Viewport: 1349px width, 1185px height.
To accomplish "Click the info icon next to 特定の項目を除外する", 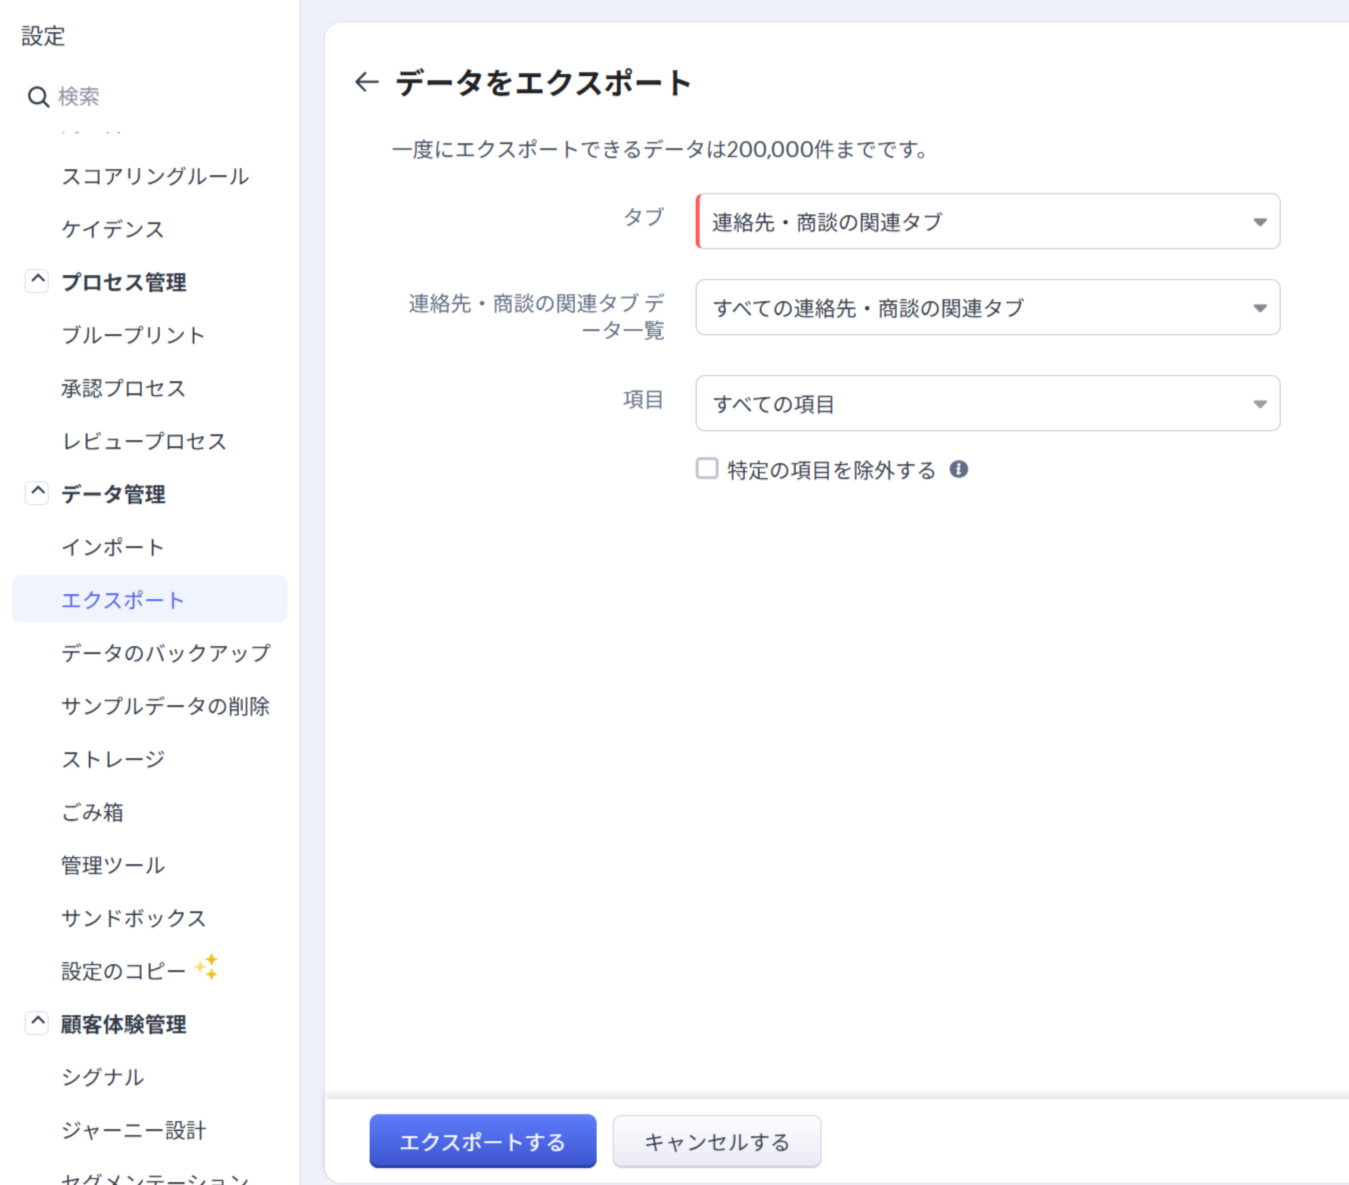I will [x=958, y=469].
